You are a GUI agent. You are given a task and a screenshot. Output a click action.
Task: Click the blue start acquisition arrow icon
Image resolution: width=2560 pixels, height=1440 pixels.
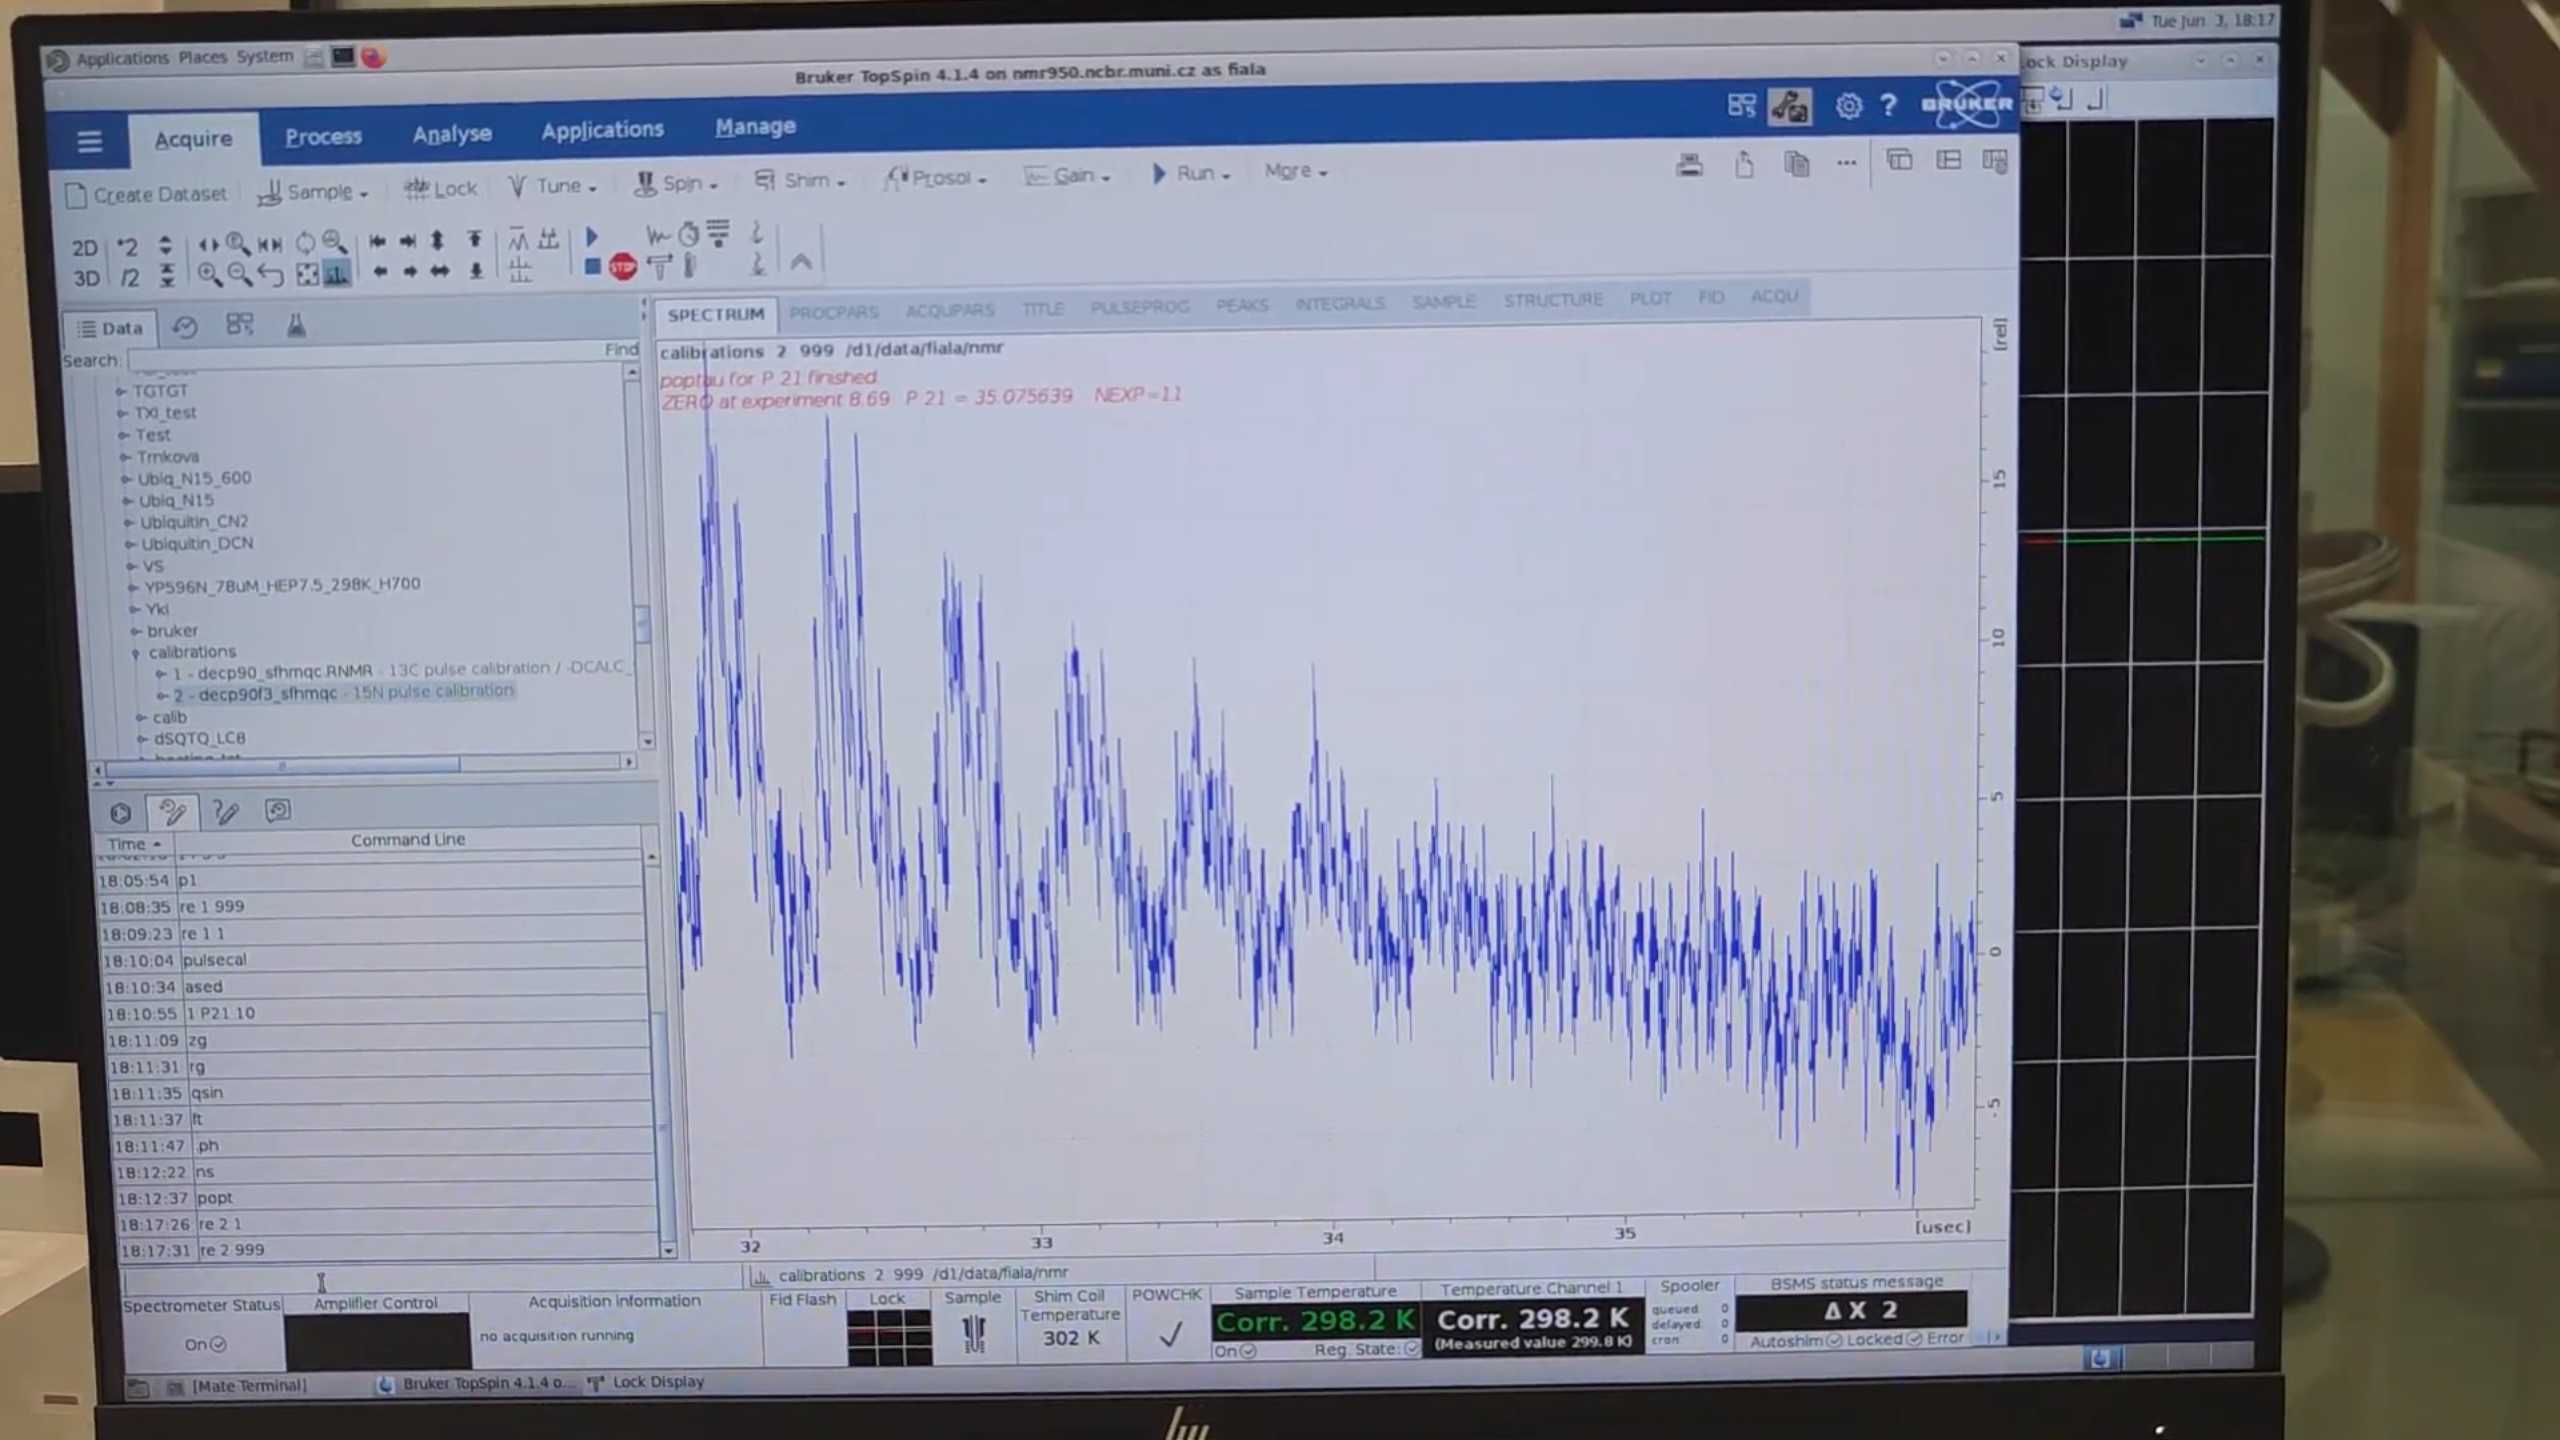[591, 237]
